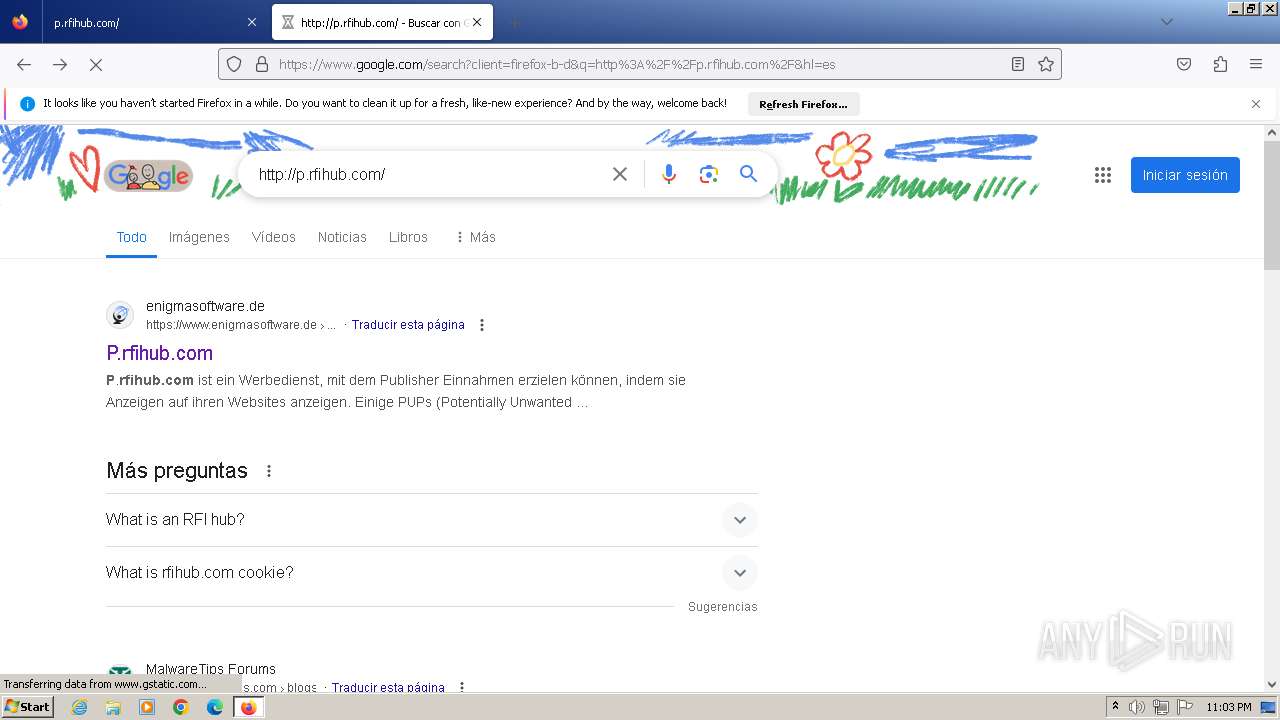
Task: Stop loading the page
Action: pyautogui.click(x=96, y=64)
